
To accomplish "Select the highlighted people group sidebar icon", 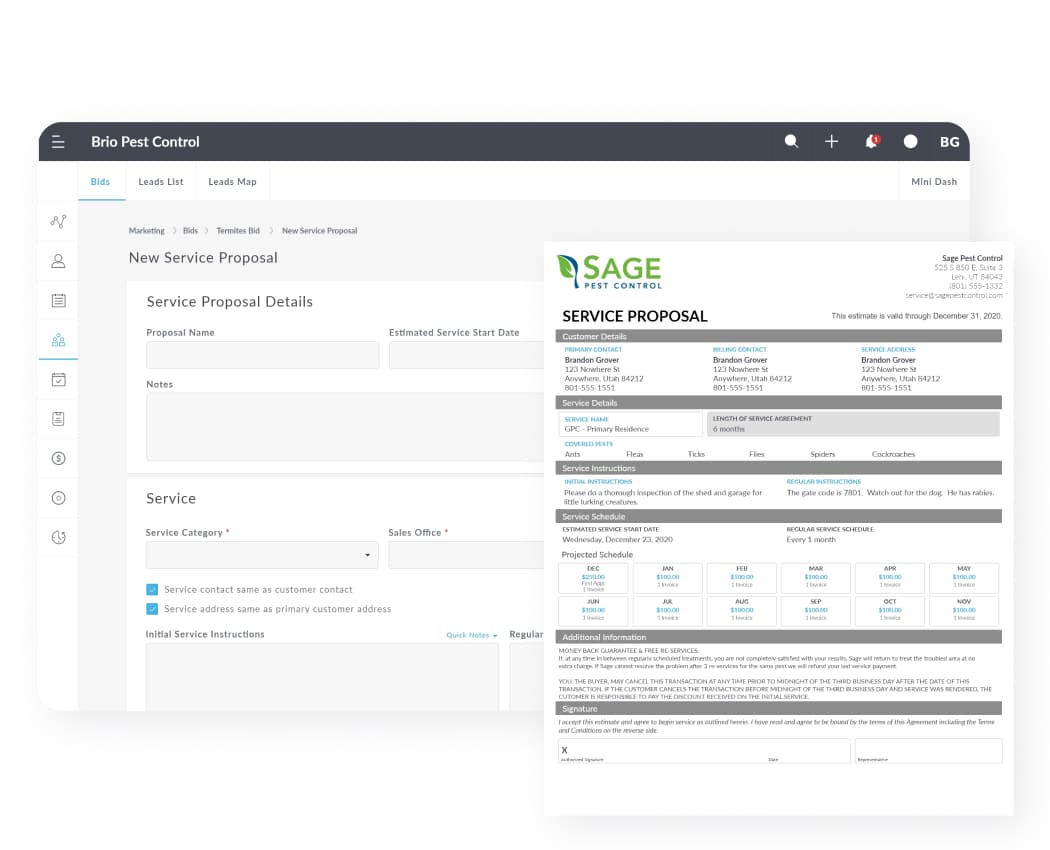I will coord(58,340).
